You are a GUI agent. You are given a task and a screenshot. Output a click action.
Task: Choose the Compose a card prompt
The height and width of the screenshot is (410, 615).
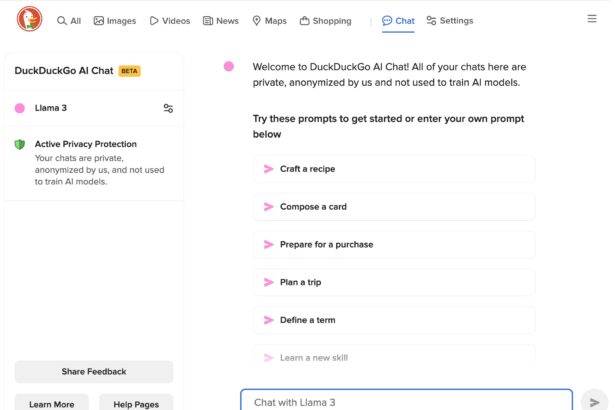[394, 207]
